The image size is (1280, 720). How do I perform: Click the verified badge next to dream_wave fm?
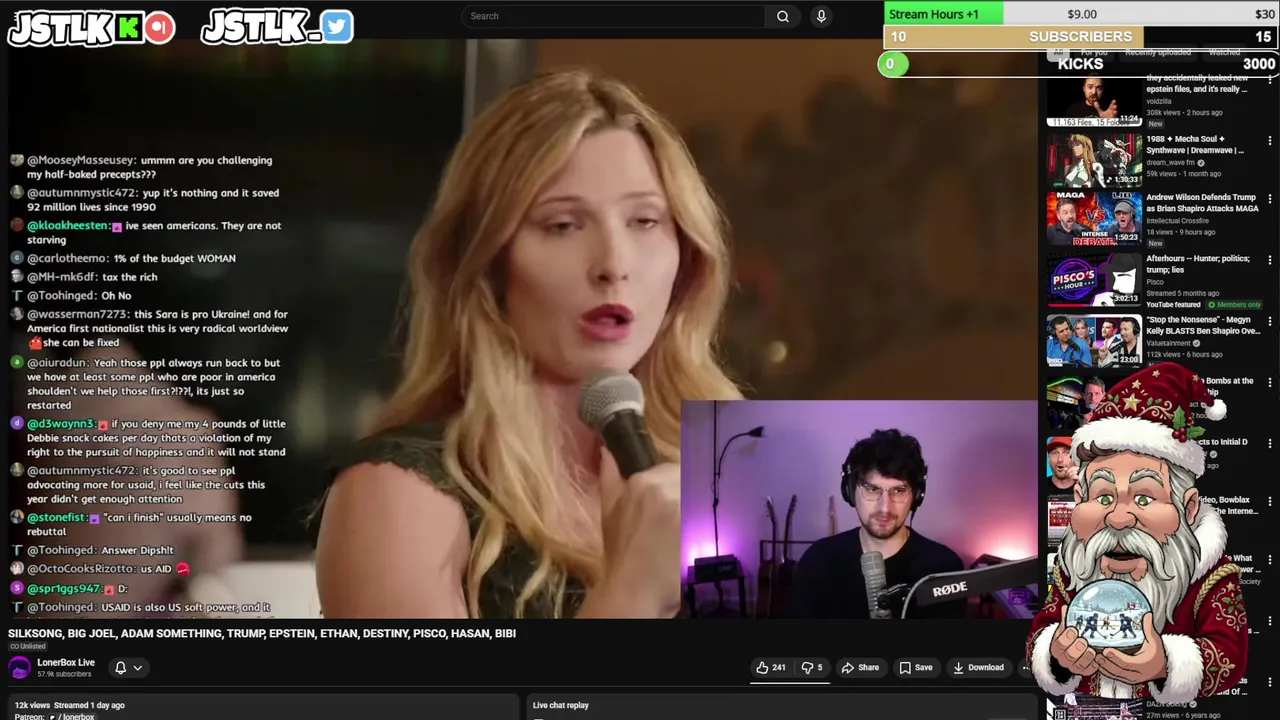pyautogui.click(x=1201, y=162)
